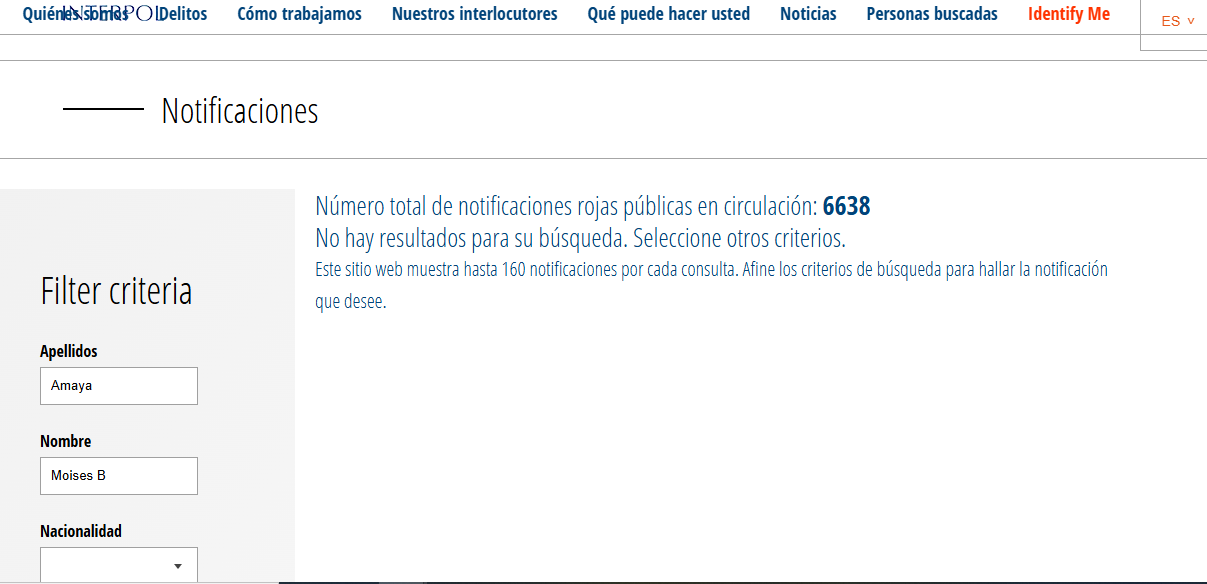1207x584 pixels.
Task: Click the Notificaciones page heading
Action: coord(240,111)
